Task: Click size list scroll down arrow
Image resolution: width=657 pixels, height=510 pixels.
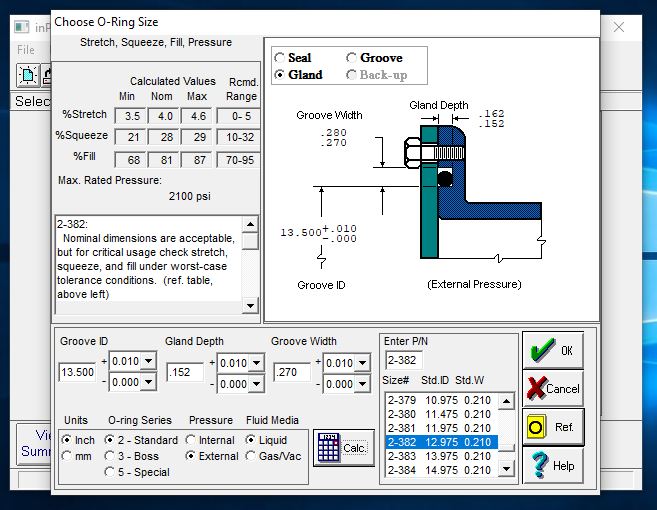Action: pyautogui.click(x=506, y=469)
